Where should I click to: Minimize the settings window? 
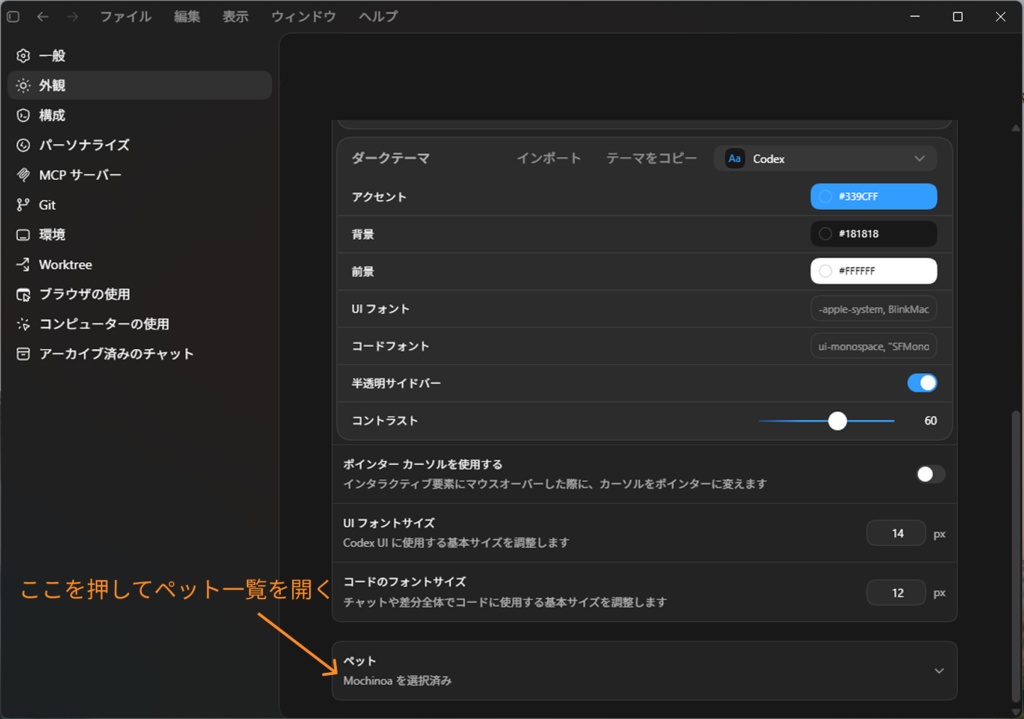coord(915,16)
